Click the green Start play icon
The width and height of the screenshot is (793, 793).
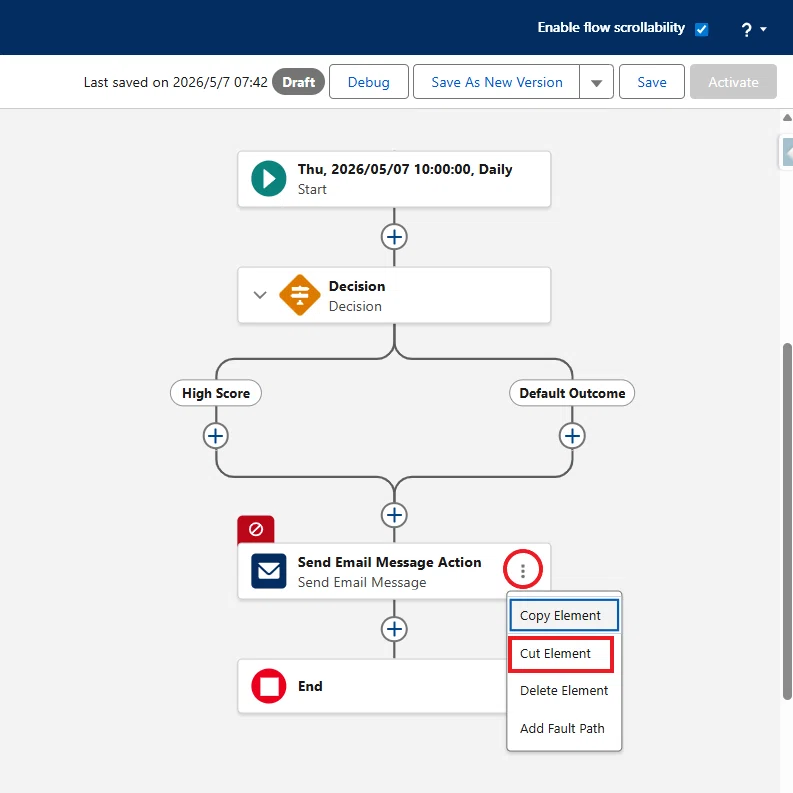(x=269, y=179)
